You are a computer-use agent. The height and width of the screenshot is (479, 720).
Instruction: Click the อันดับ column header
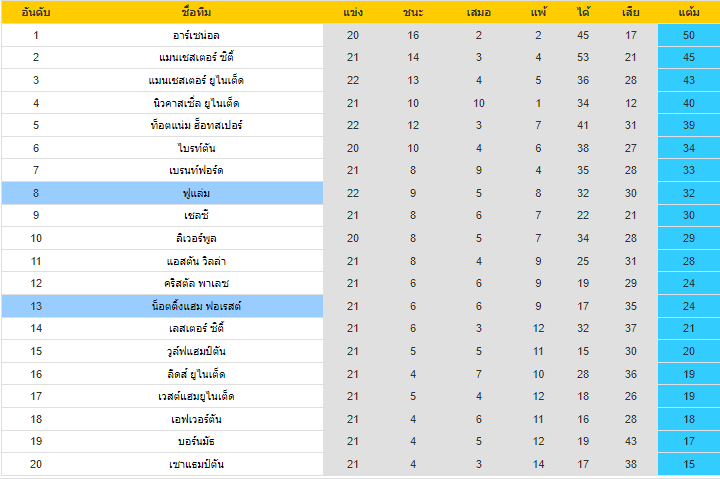(36, 12)
